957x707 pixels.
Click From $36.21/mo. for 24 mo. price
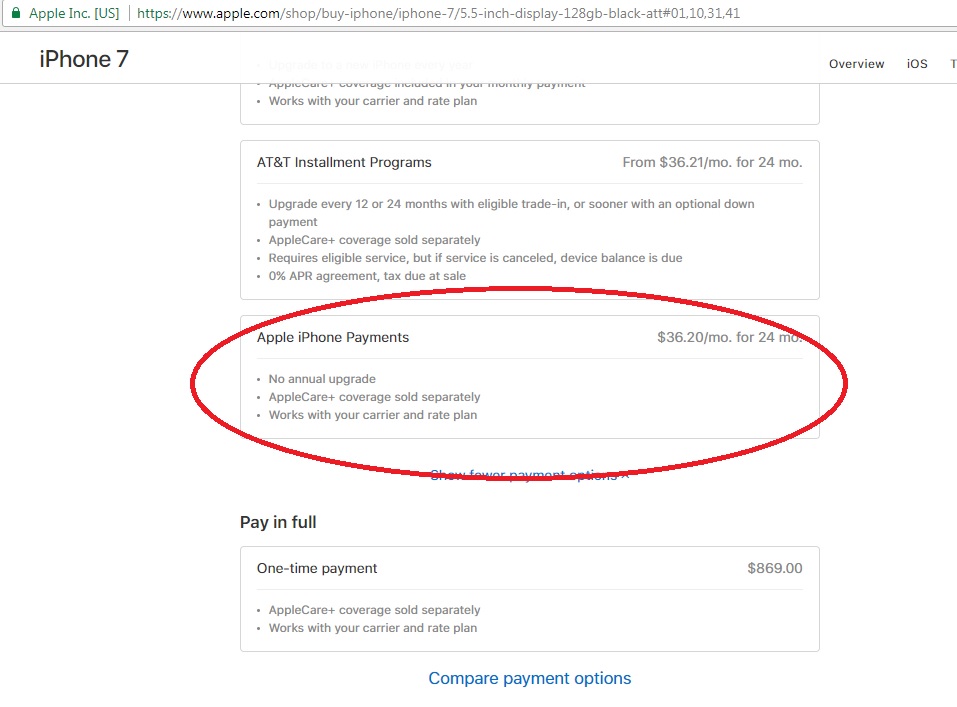pos(712,162)
